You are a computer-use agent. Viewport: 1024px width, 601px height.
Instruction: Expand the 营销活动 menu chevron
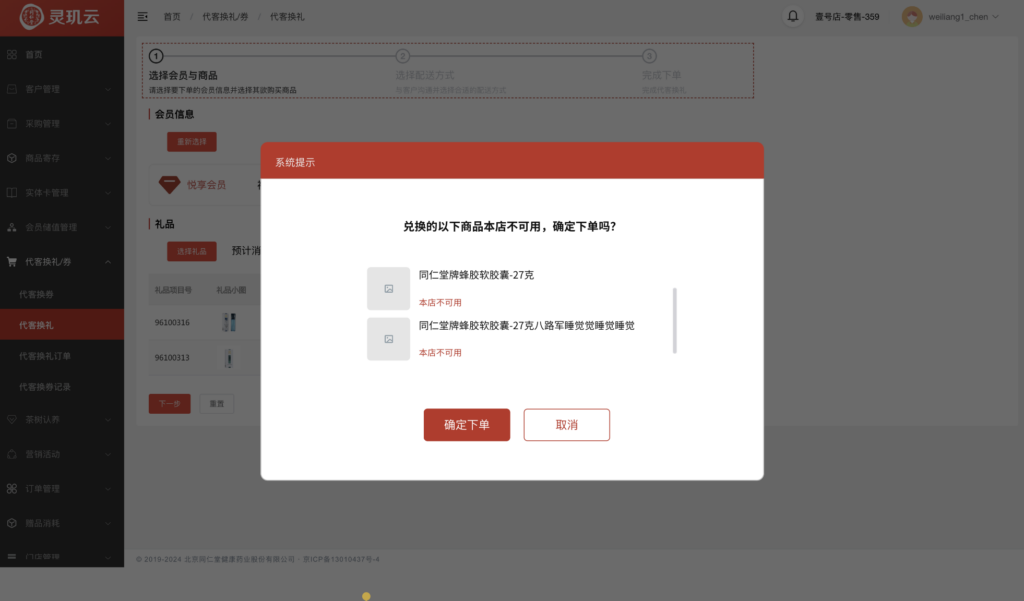(x=108, y=455)
